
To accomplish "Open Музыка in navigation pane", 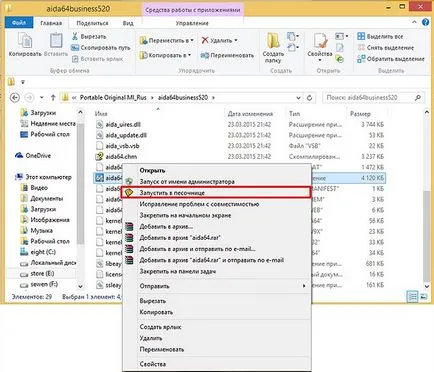I will click(36, 230).
